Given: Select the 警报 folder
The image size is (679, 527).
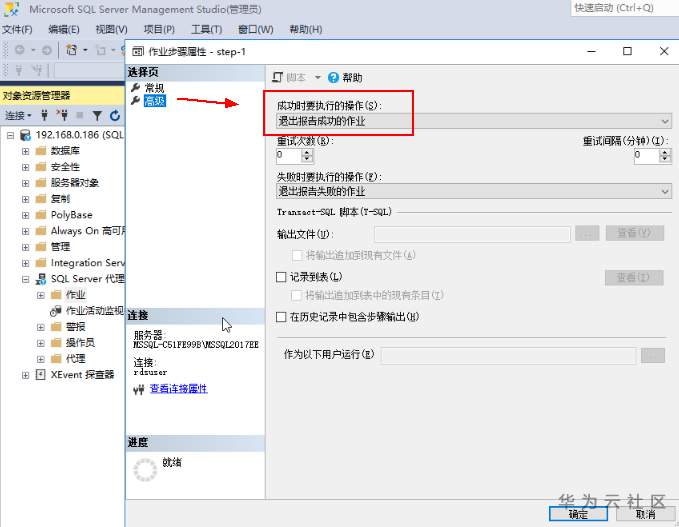Looking at the screenshot, I should click(75, 327).
